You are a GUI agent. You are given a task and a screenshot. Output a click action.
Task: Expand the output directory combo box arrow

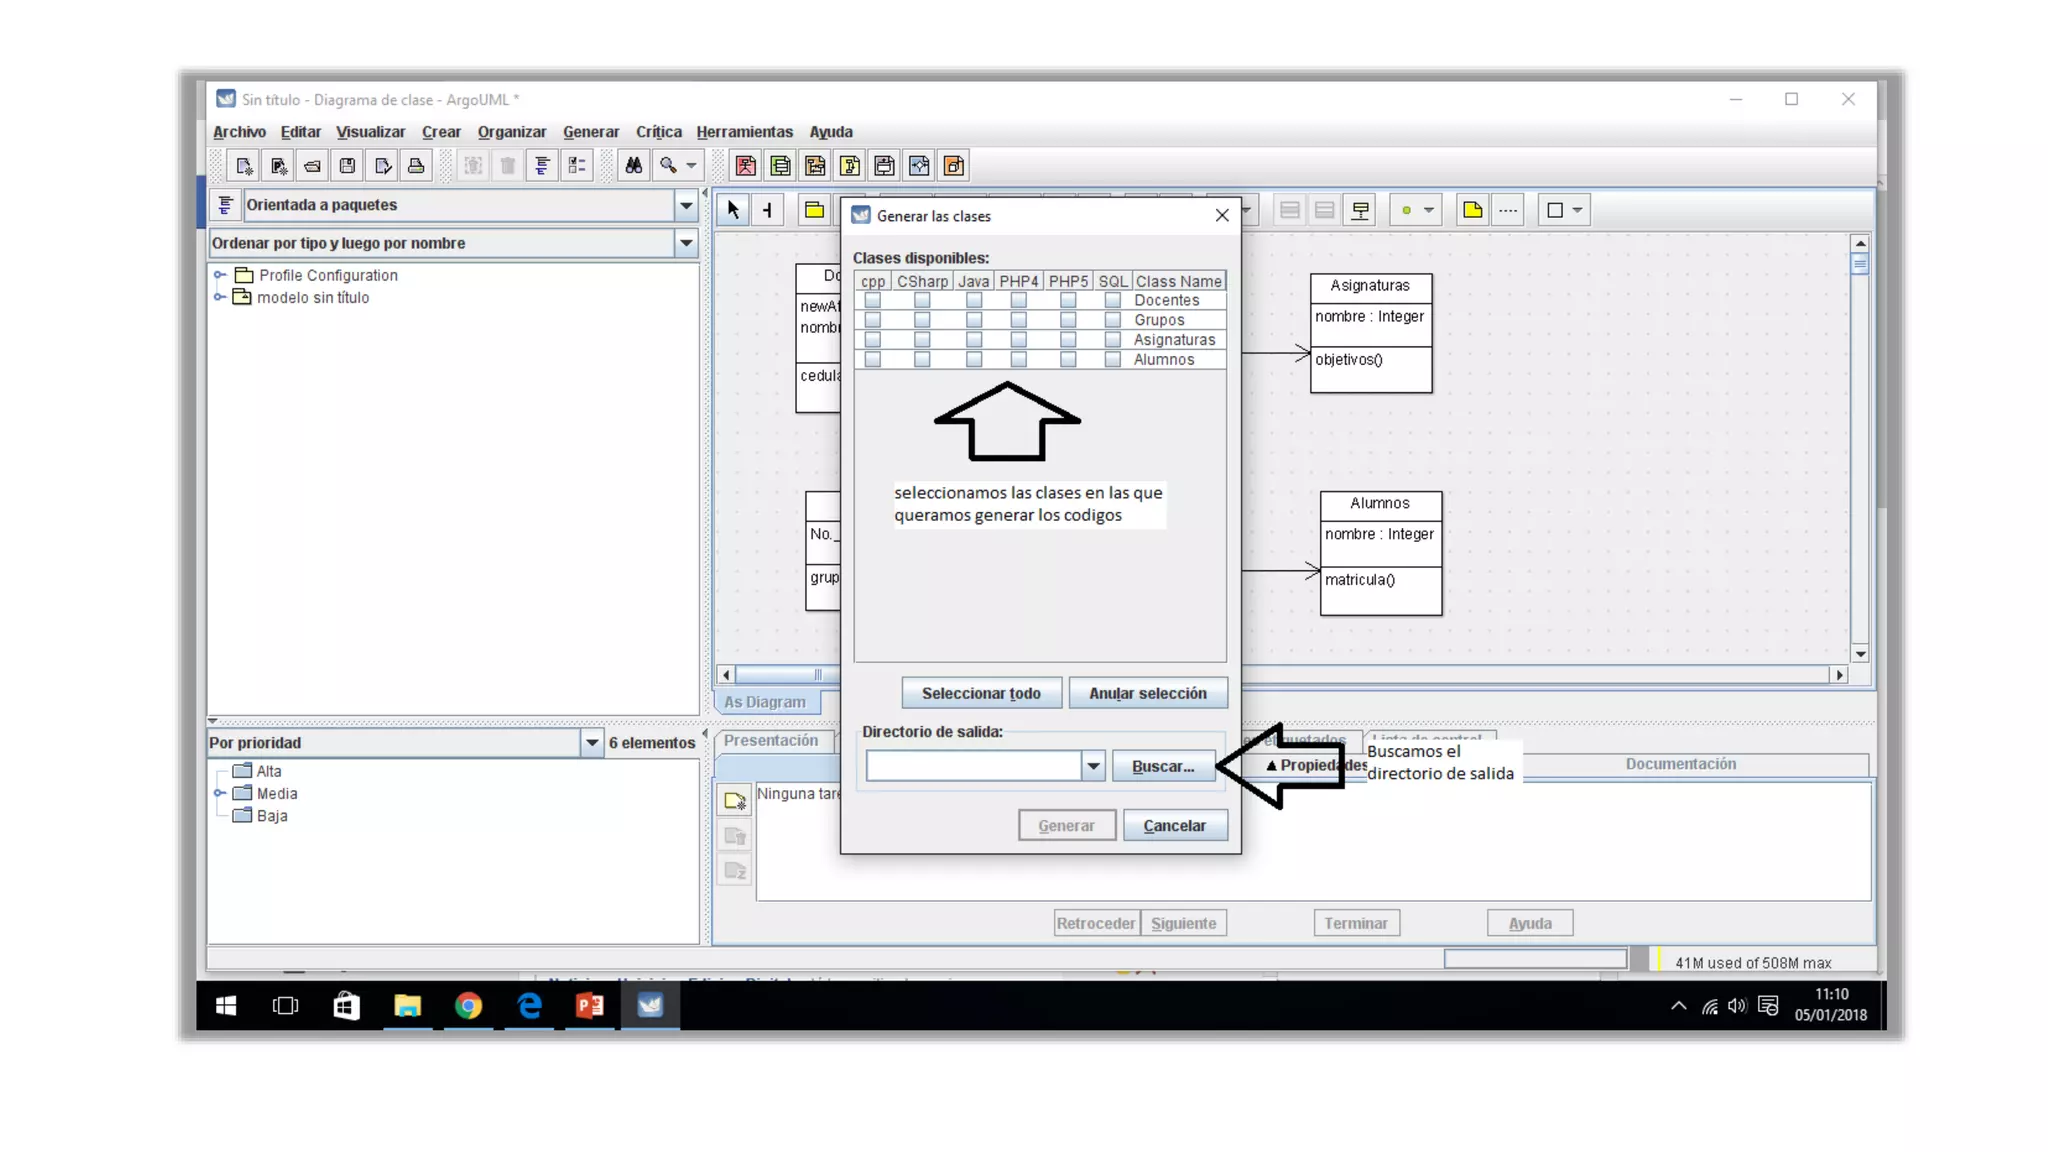pyautogui.click(x=1093, y=767)
